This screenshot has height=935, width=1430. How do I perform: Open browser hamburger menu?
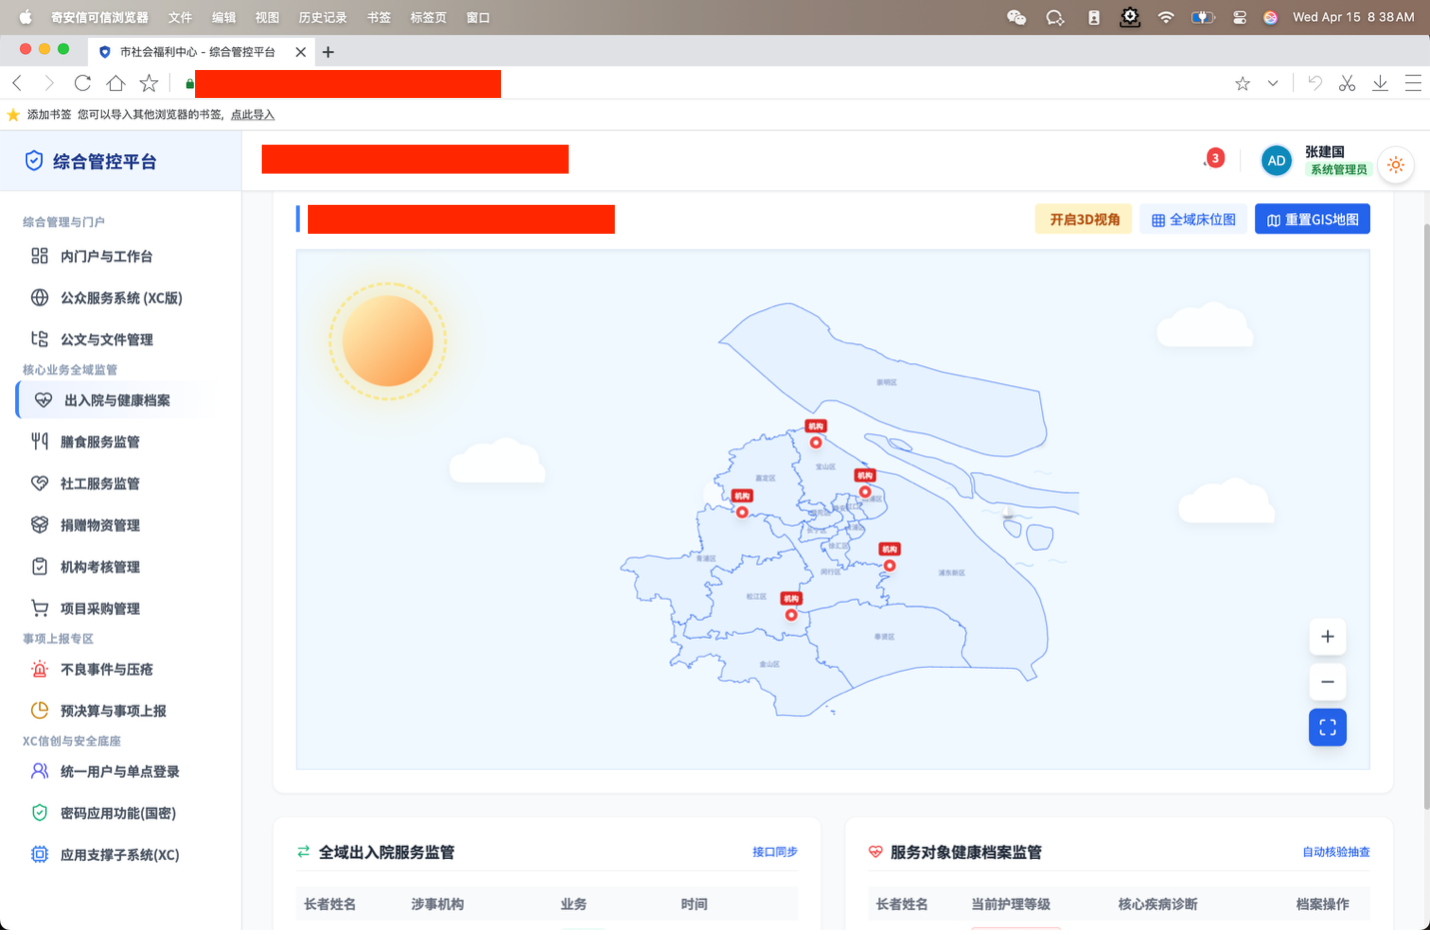tap(1413, 84)
